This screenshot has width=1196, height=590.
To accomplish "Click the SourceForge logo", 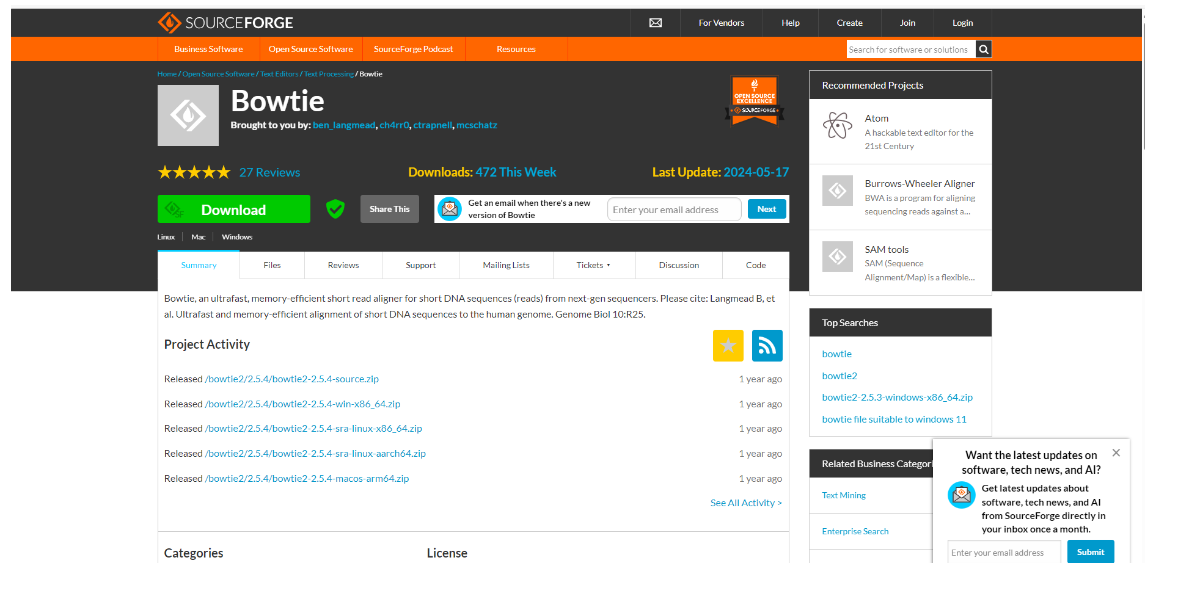I will tap(225, 22).
